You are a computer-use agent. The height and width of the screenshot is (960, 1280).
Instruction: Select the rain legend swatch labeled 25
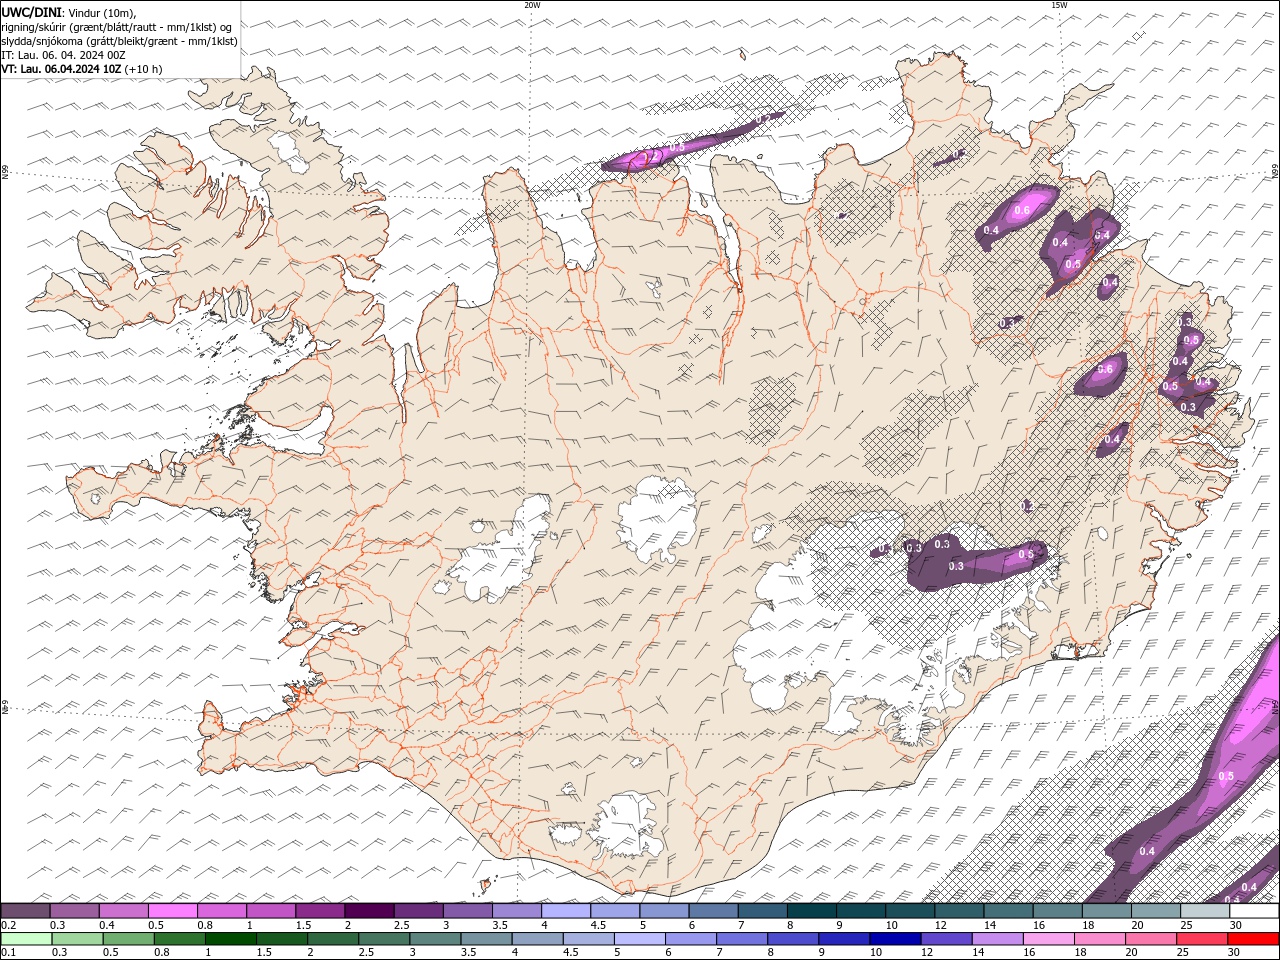(1201, 939)
